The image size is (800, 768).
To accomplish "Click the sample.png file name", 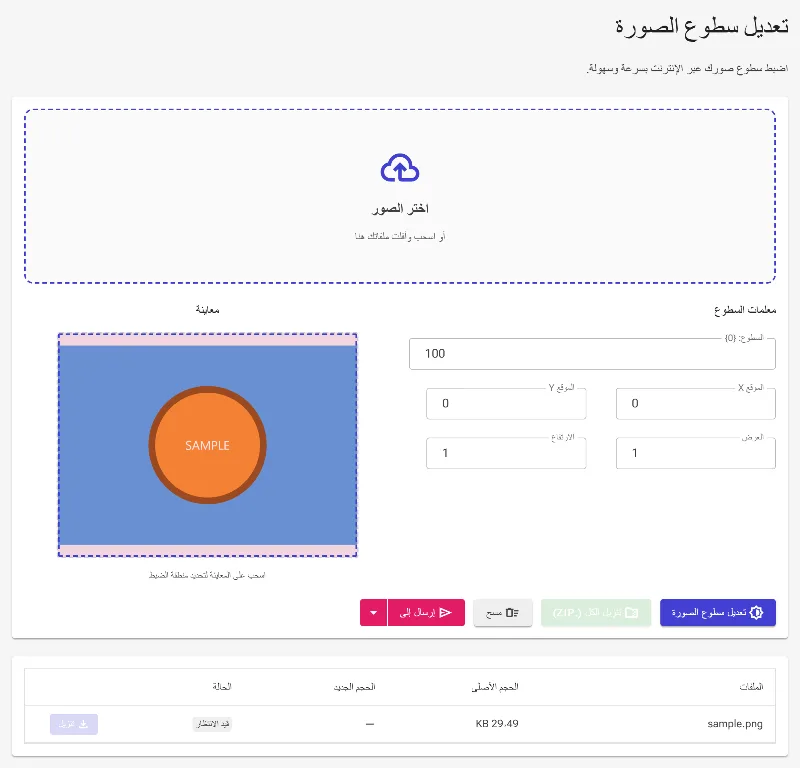I will click(x=735, y=724).
